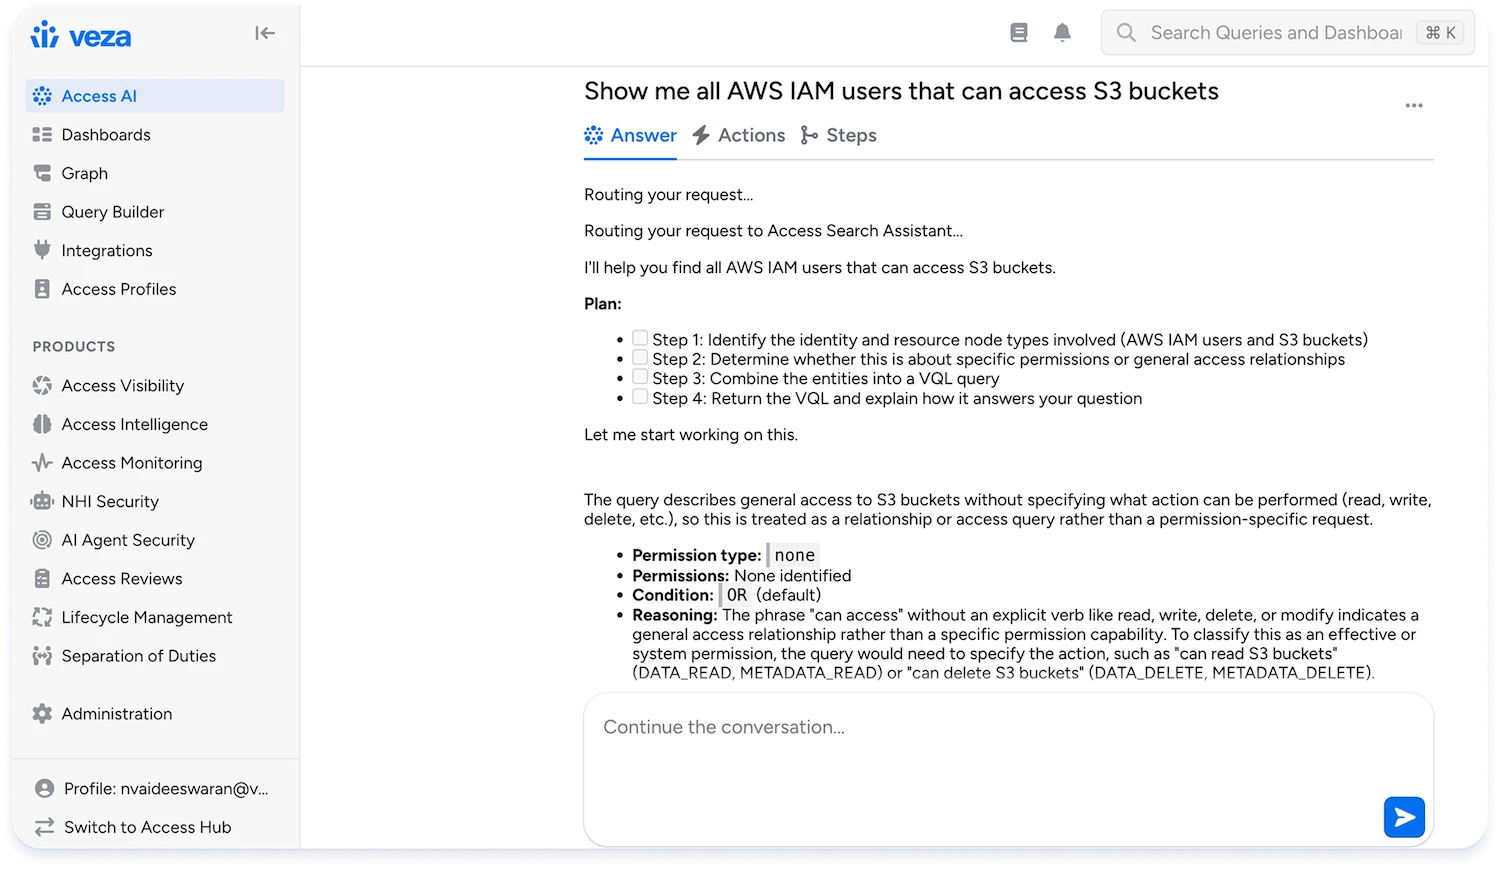
Task: Open the documentation book icon
Action: click(x=1019, y=33)
